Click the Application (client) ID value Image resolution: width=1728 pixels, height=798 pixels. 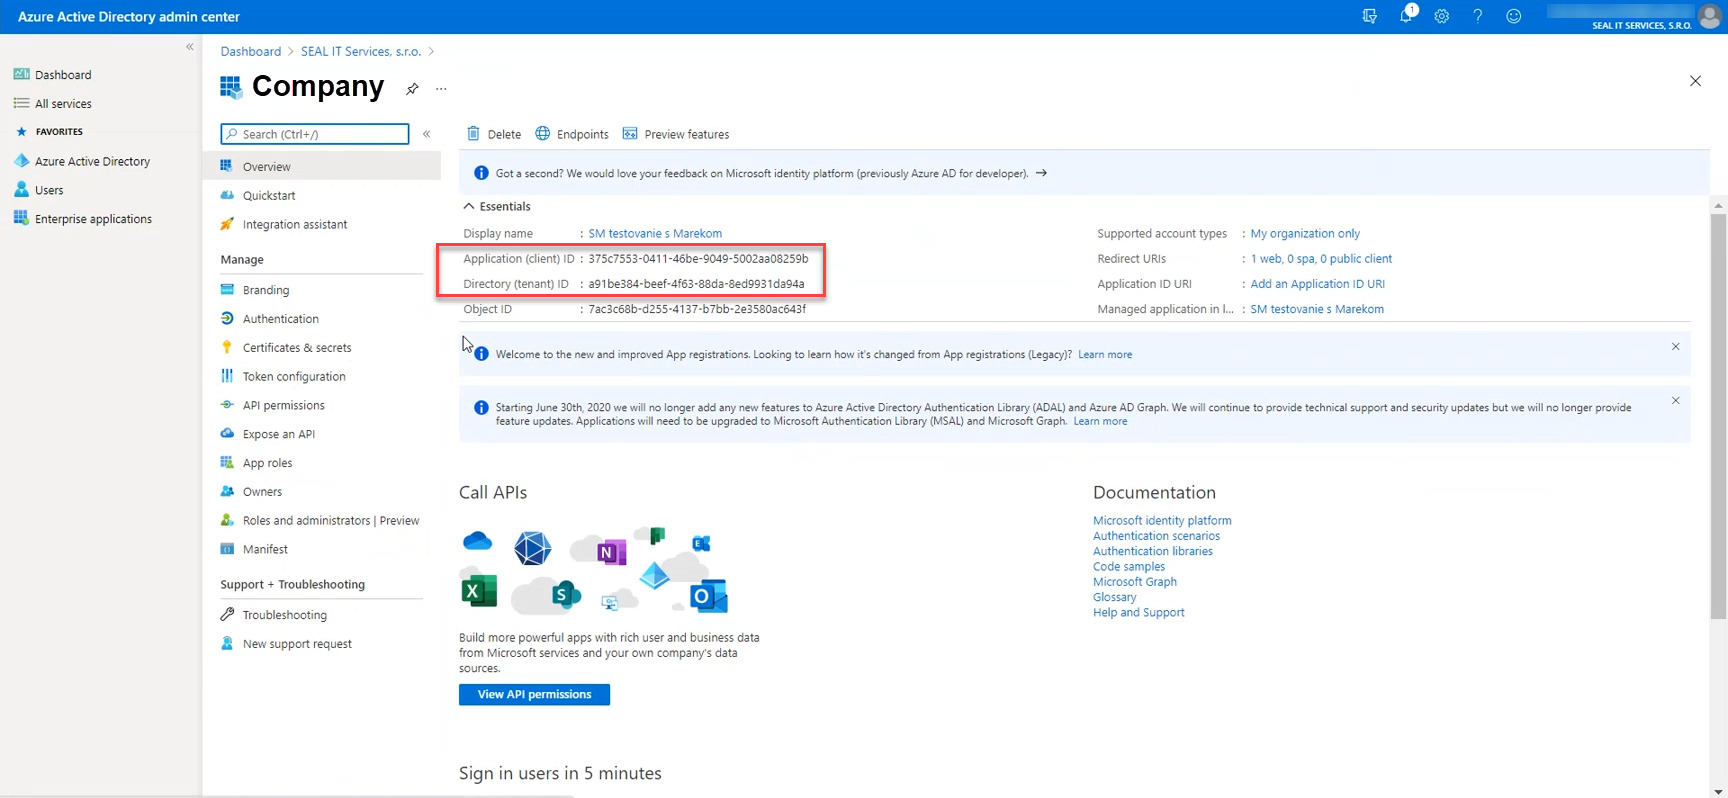click(x=698, y=259)
